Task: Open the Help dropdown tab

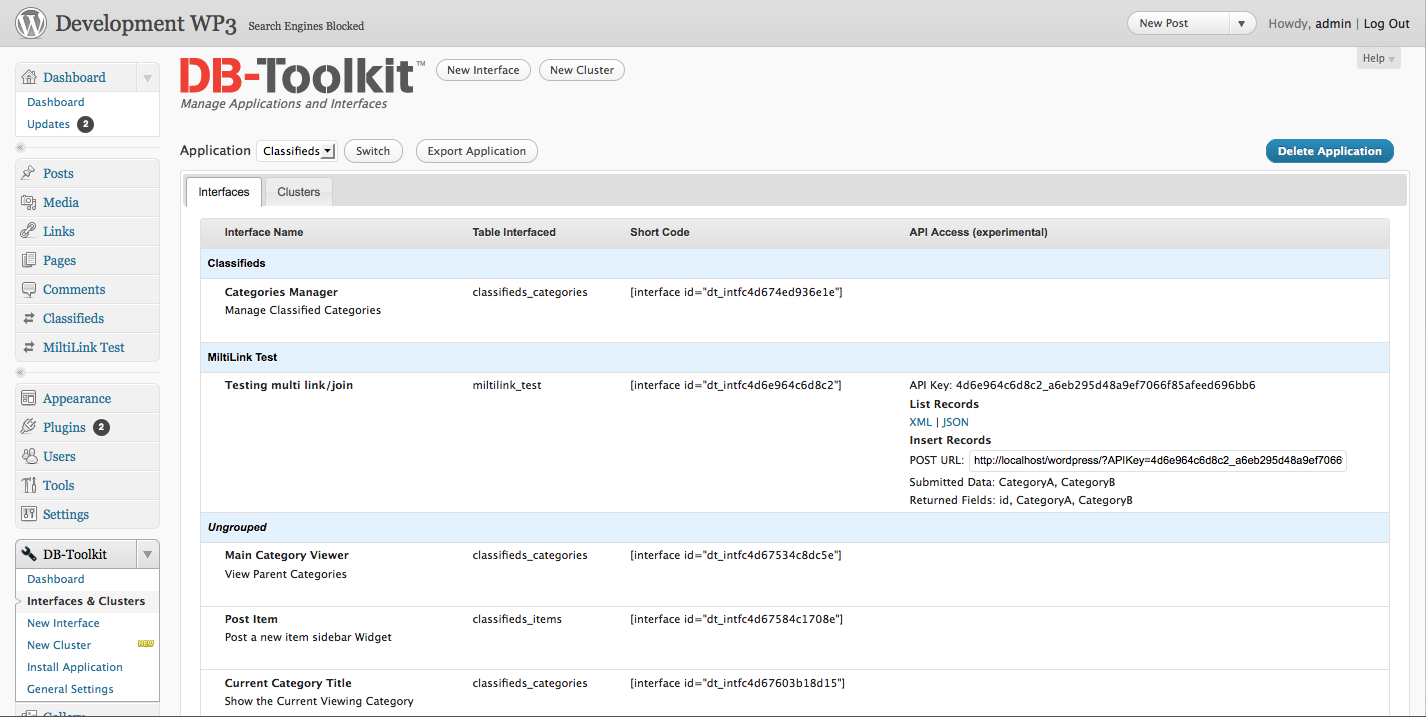Action: point(1379,59)
